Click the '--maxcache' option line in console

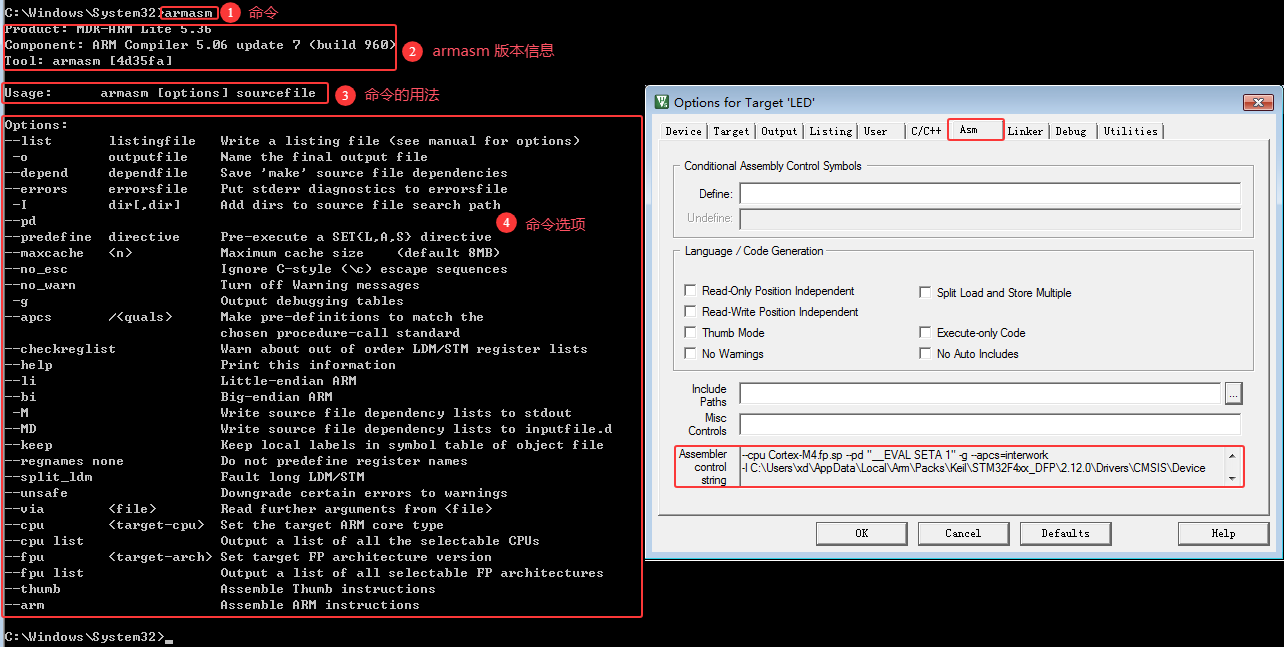252,253
